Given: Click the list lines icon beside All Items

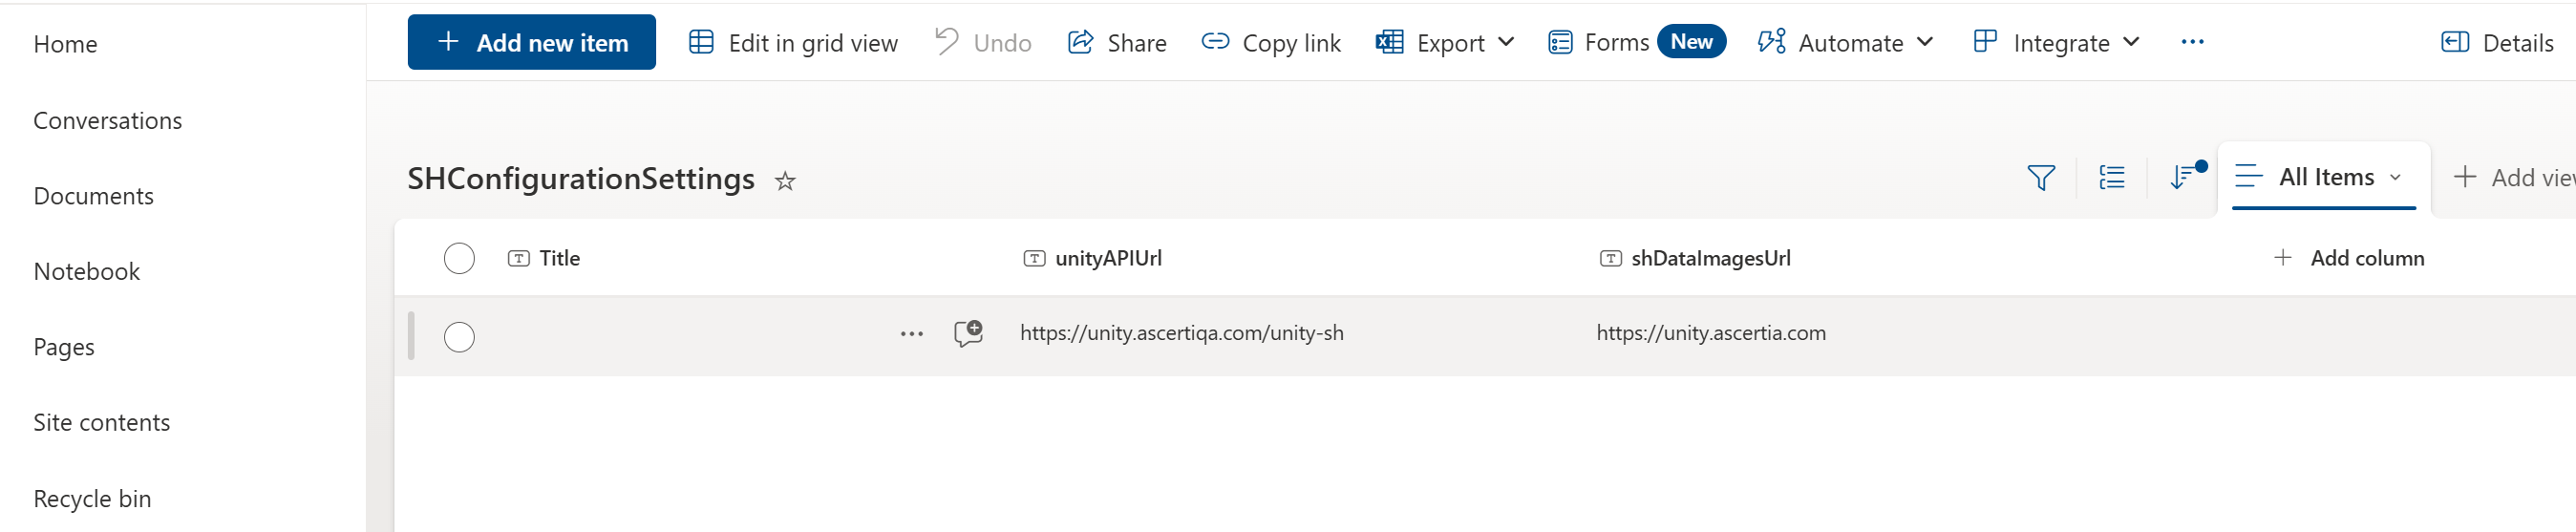Looking at the screenshot, I should (x=2248, y=176).
